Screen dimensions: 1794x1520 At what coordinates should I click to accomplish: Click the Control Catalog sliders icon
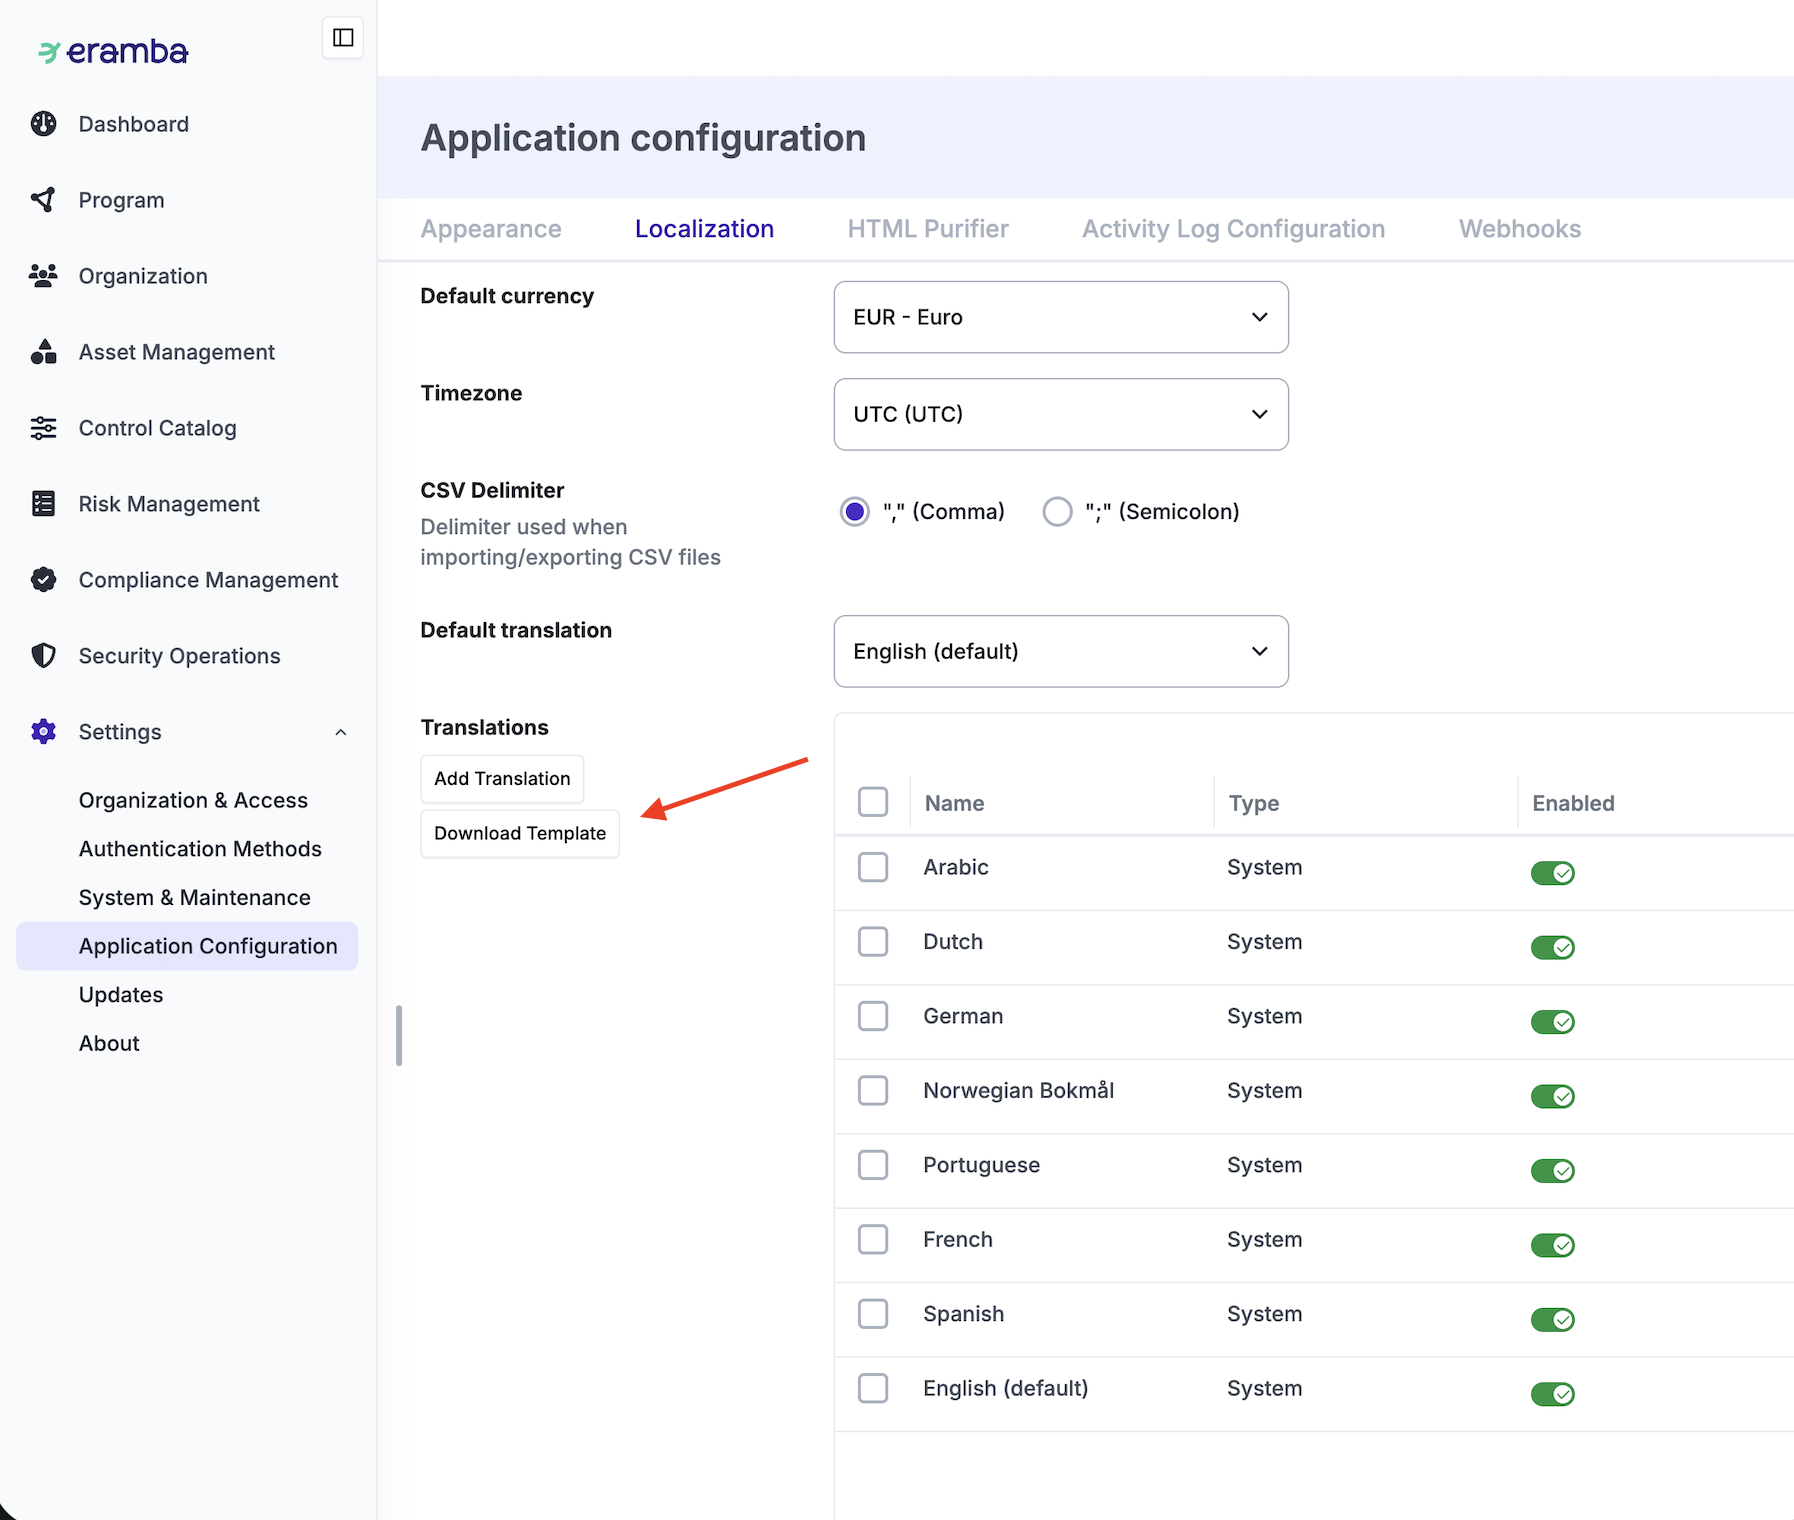coord(43,428)
